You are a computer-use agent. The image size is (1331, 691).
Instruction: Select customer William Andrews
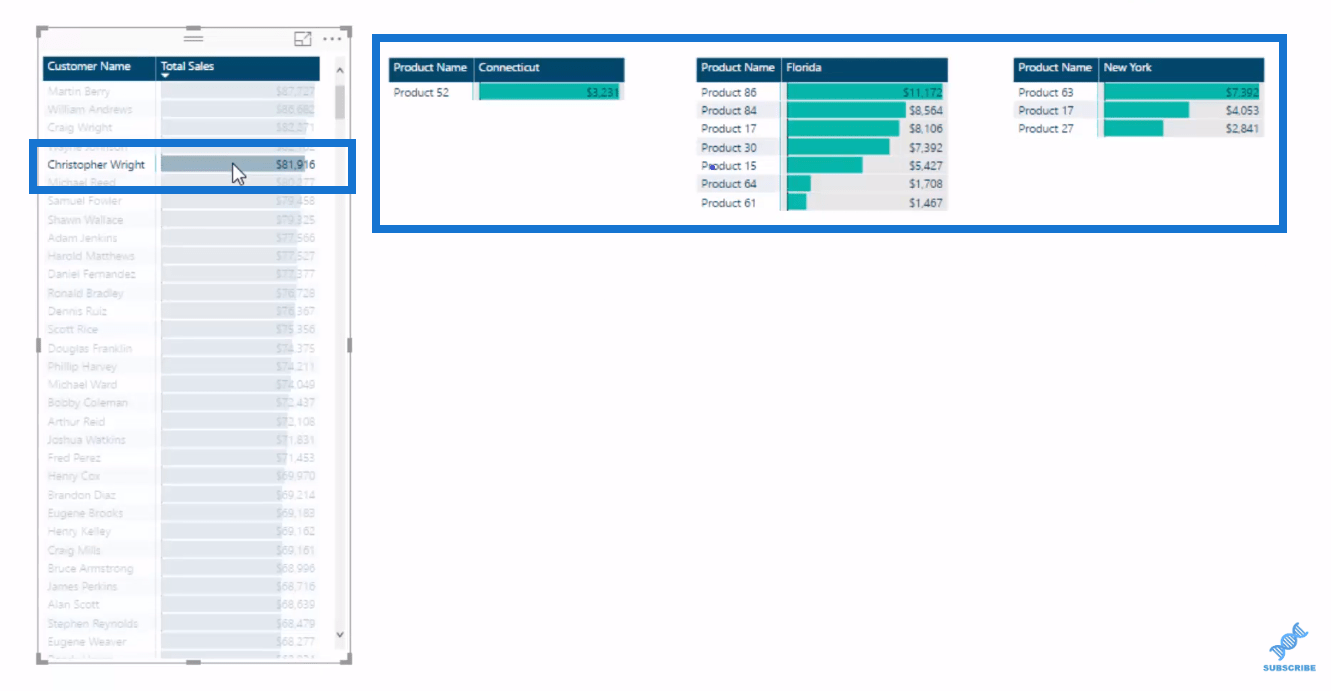[x=89, y=109]
